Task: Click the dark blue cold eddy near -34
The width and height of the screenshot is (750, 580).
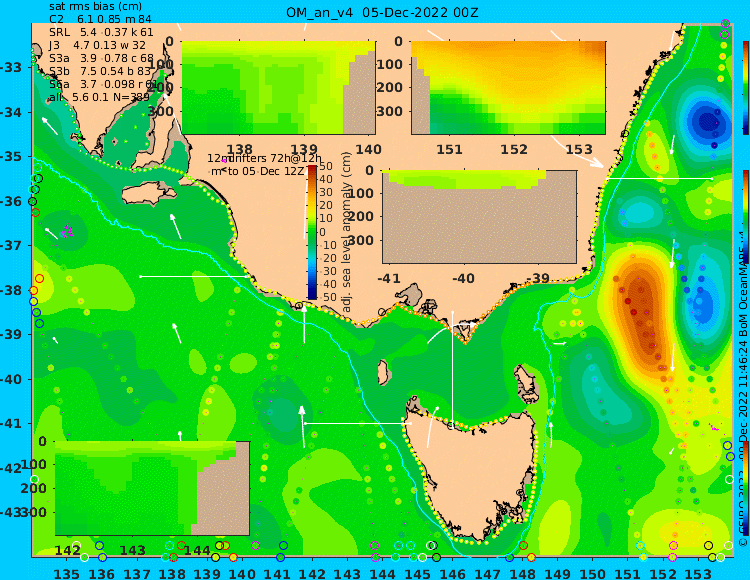Action: (708, 120)
